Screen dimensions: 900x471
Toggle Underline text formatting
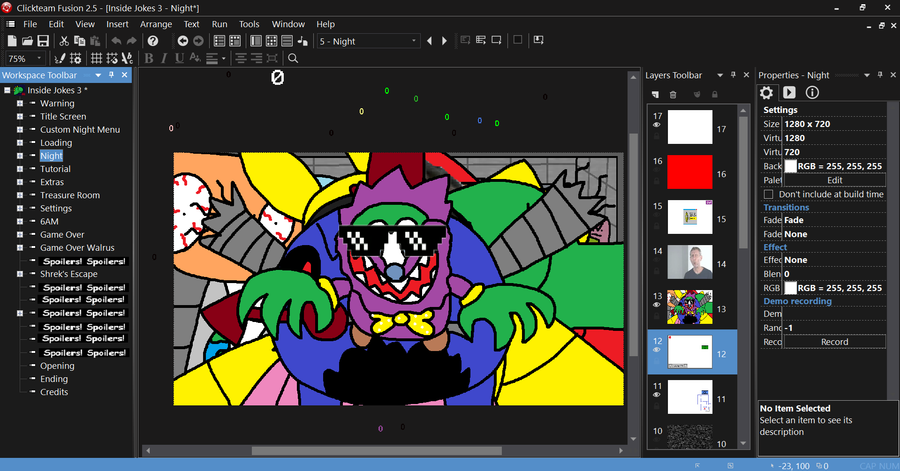click(x=179, y=58)
